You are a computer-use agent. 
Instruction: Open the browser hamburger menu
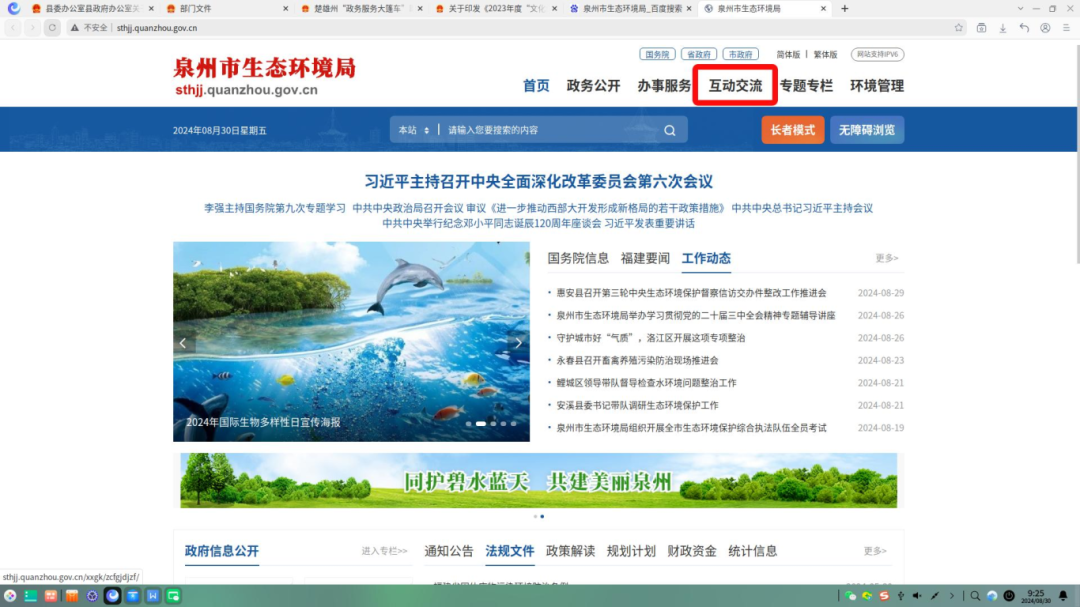pyautogui.click(x=1066, y=28)
